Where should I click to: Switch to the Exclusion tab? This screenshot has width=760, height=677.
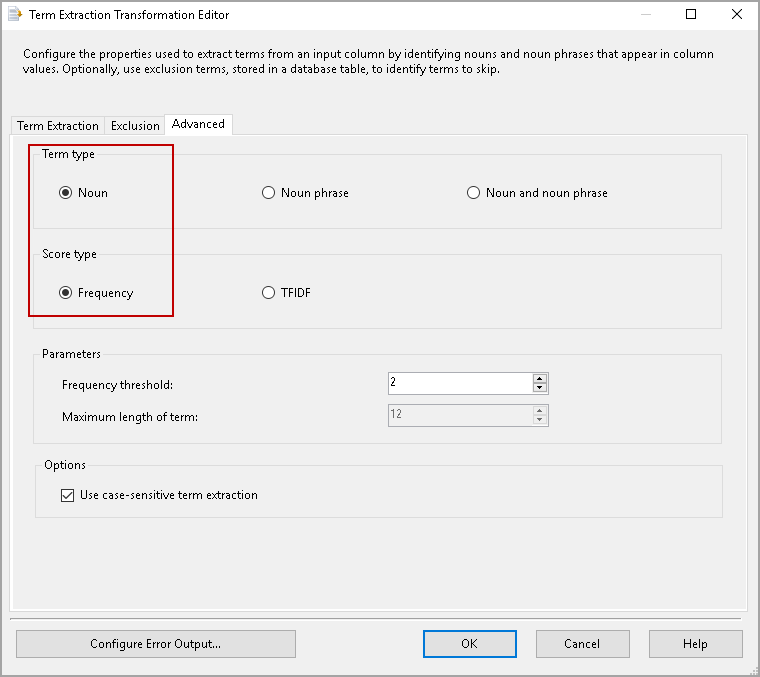pos(135,126)
